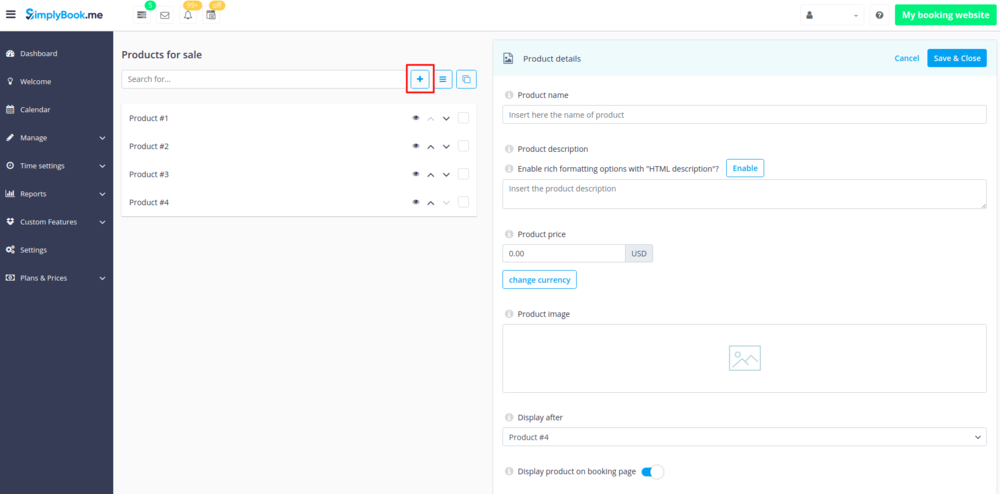The width and height of the screenshot is (1000, 494).
Task: Click the hamburger menu icon
Action: click(11, 15)
